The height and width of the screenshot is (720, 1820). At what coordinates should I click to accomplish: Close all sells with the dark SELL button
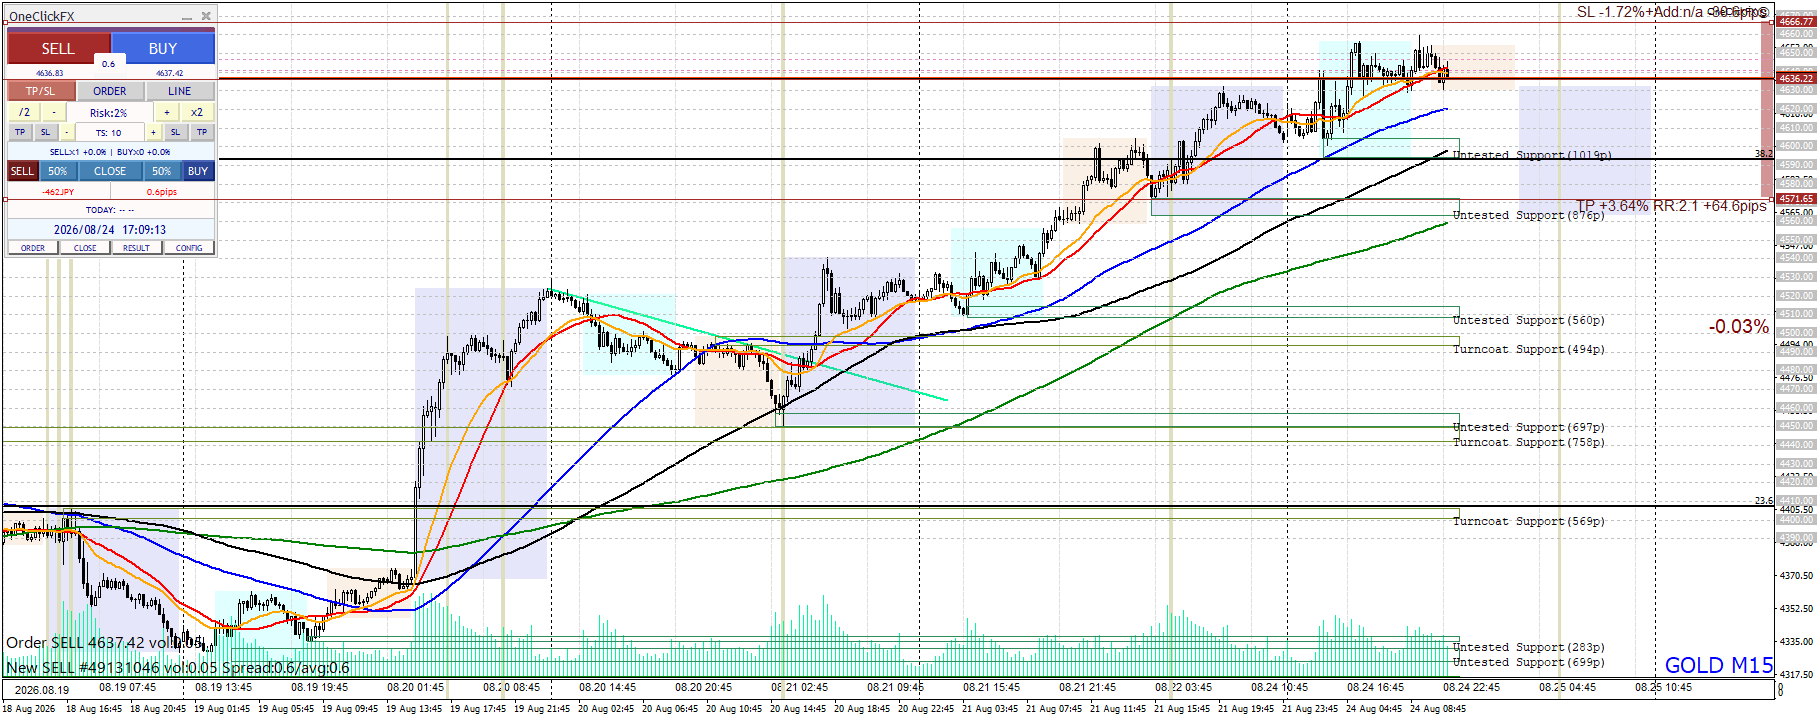coord(22,171)
